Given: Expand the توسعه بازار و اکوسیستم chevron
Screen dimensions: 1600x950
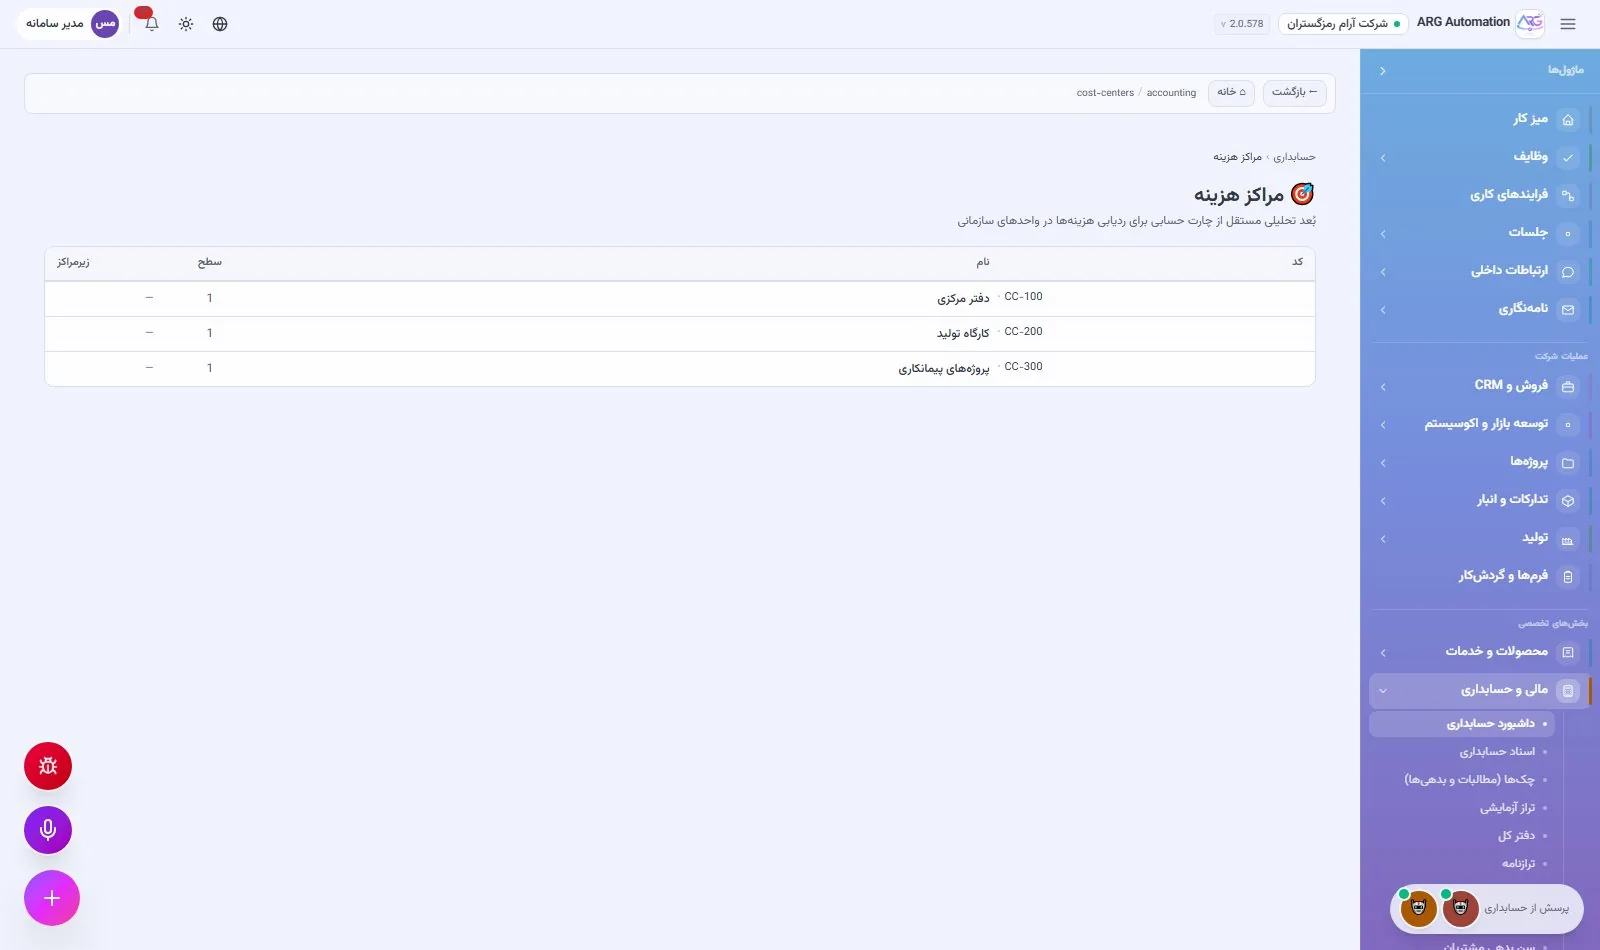Looking at the screenshot, I should pos(1383,425).
